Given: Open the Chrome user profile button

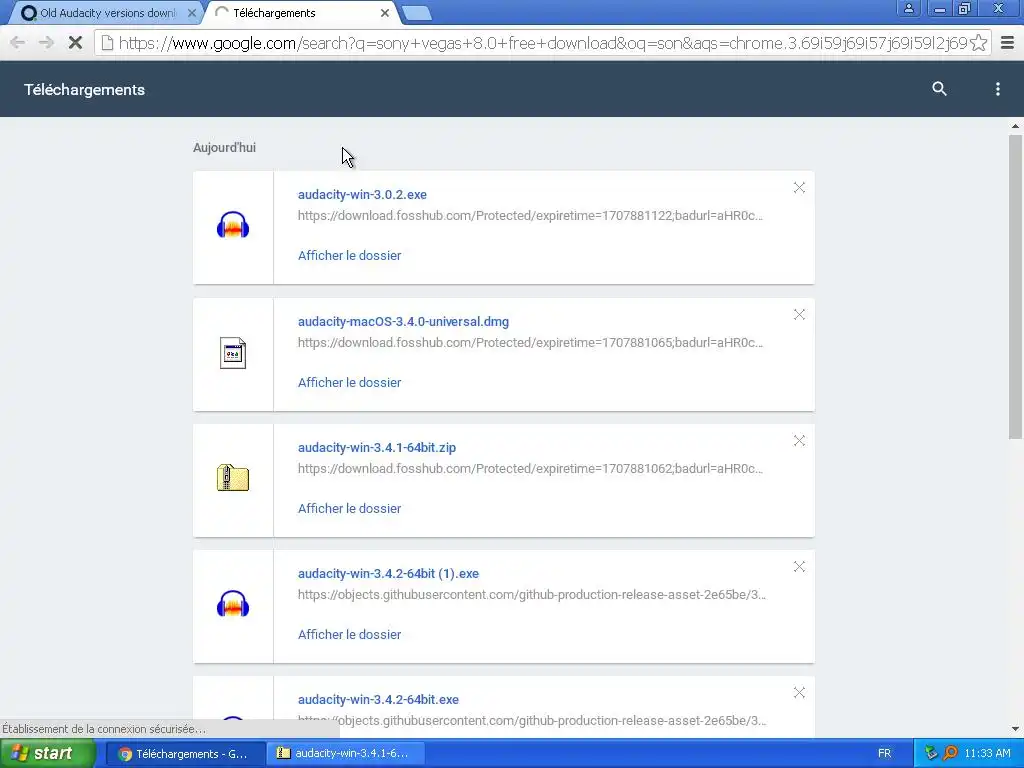Looking at the screenshot, I should [908, 8].
